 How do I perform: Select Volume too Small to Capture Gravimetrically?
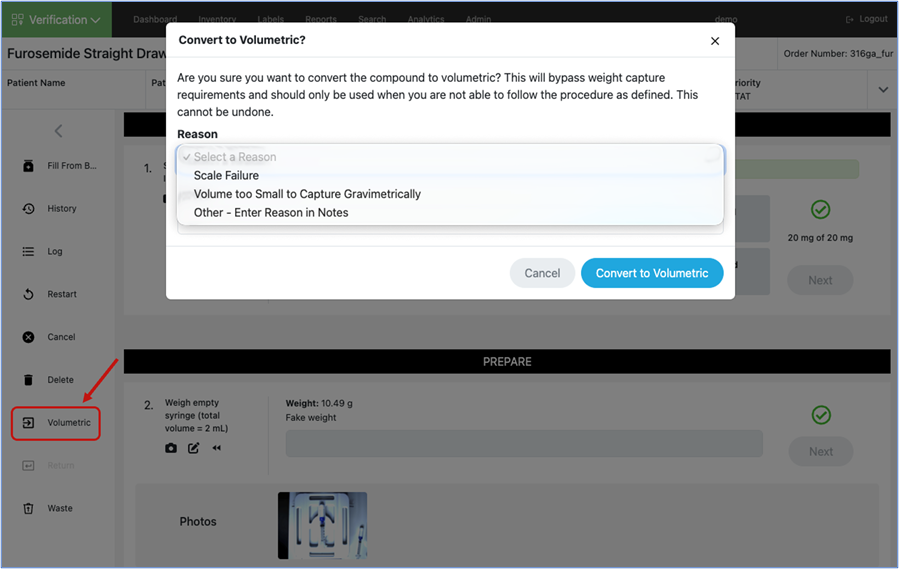[x=307, y=194]
